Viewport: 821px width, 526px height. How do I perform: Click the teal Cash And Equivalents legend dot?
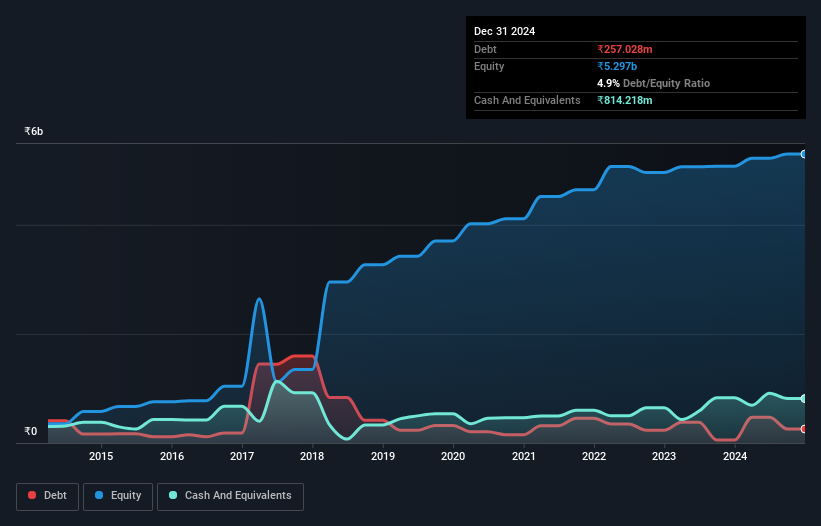coord(173,495)
